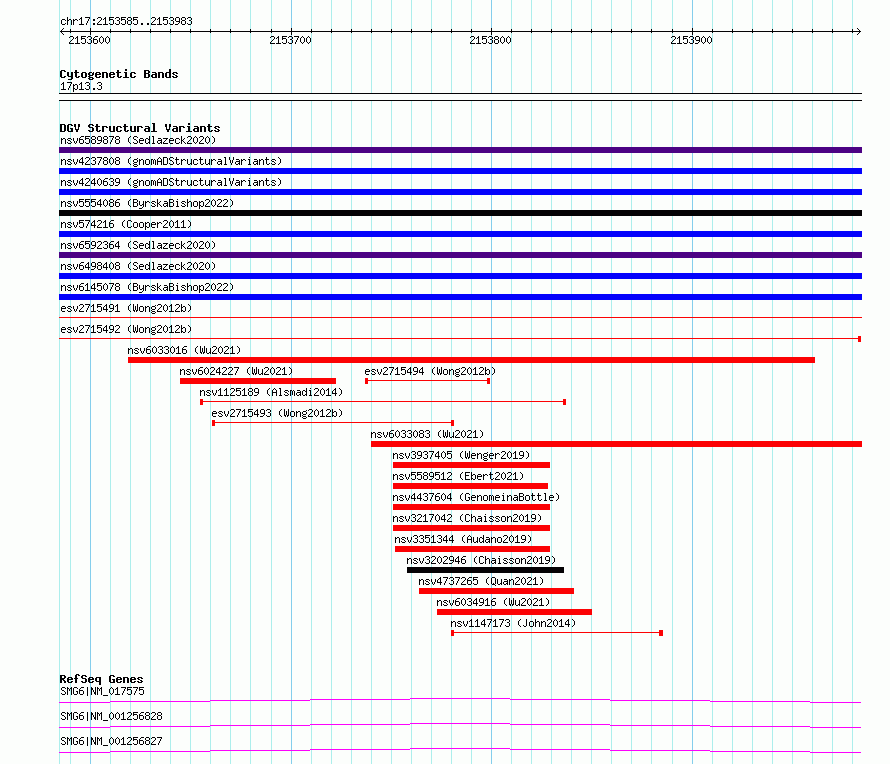Select the thin esv2715494 variant line

427,381
